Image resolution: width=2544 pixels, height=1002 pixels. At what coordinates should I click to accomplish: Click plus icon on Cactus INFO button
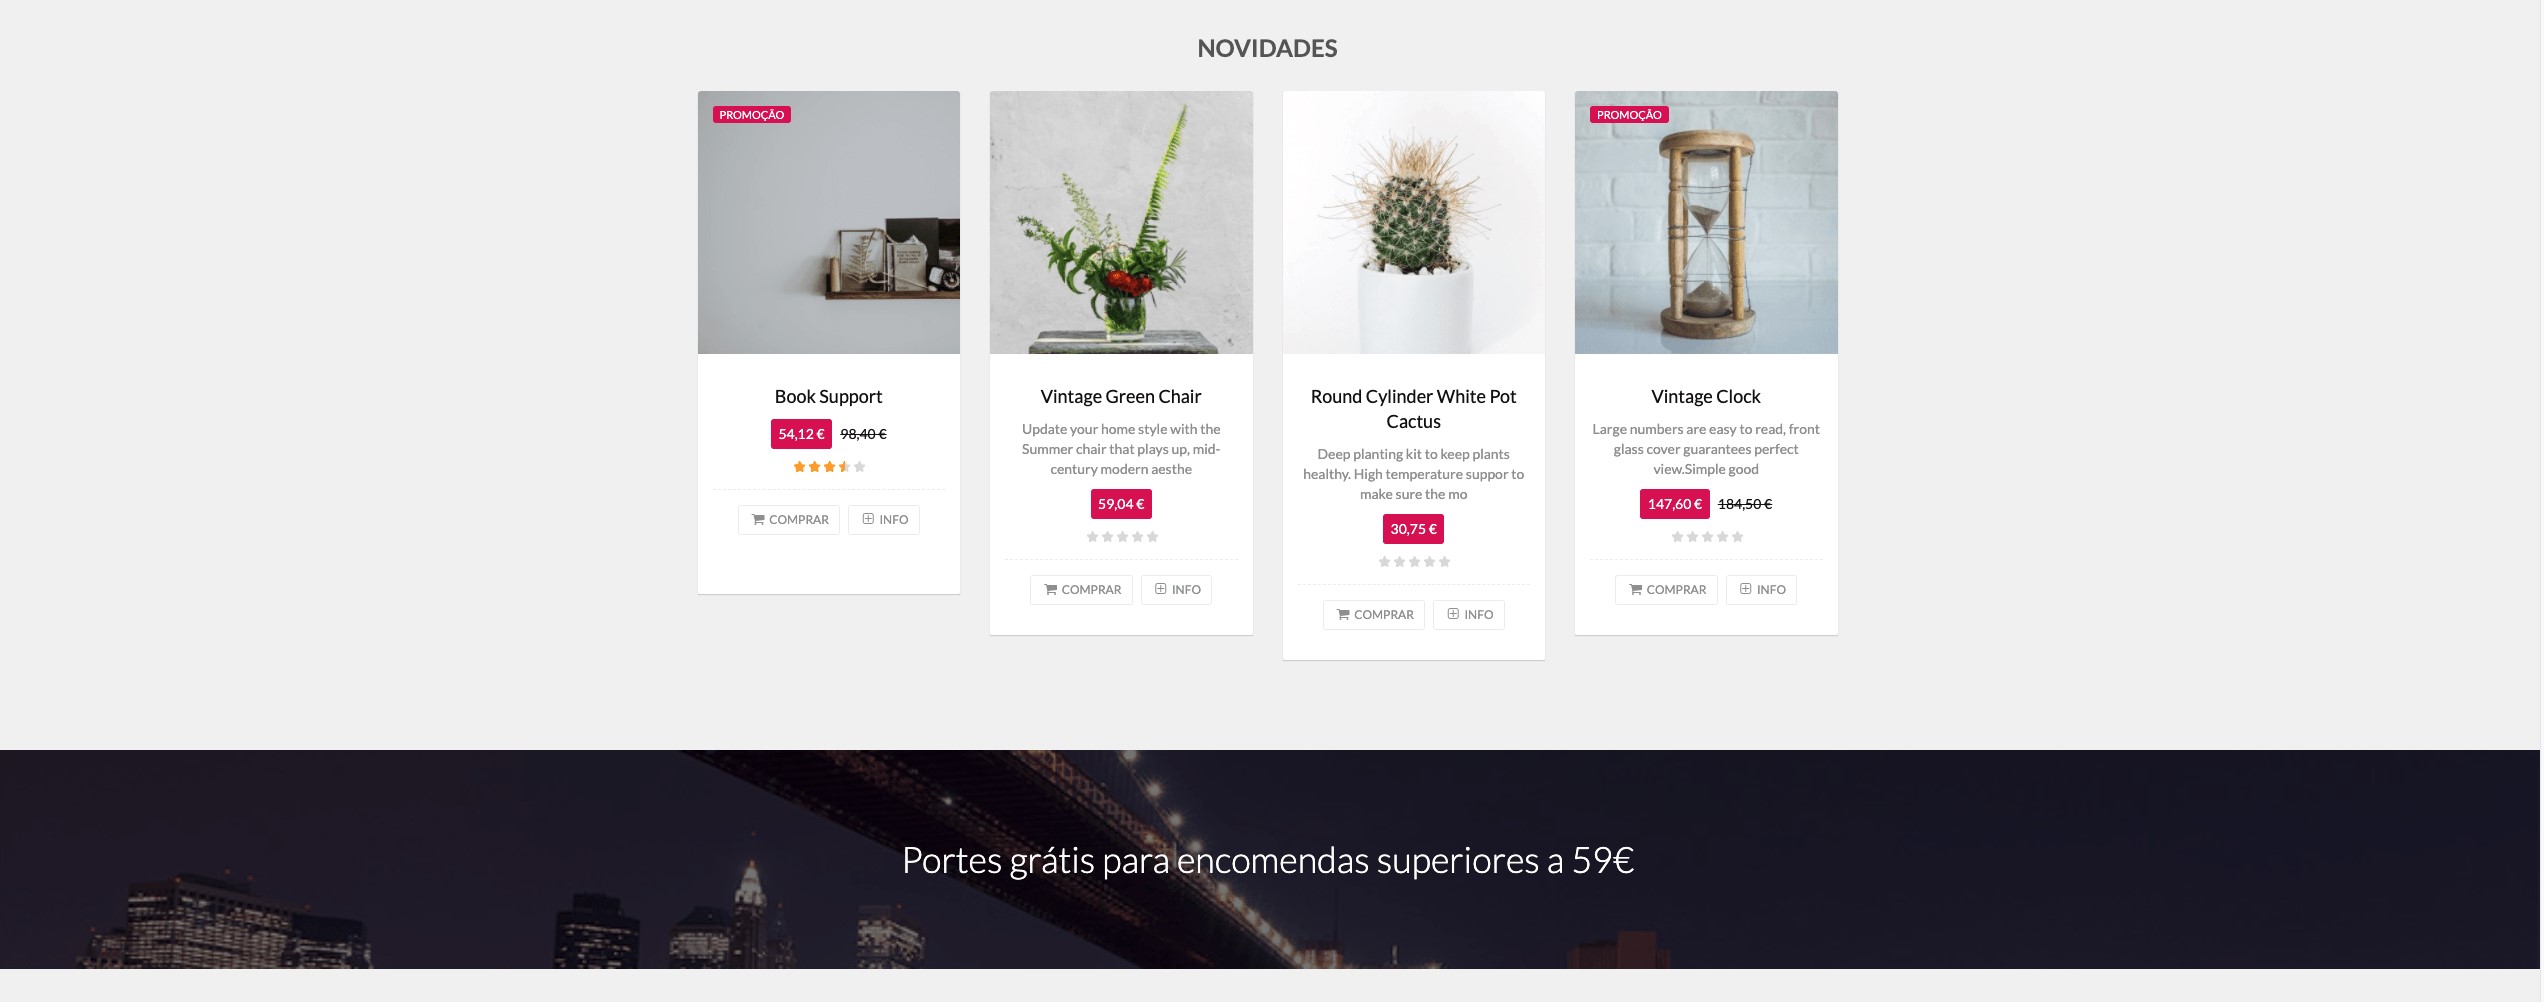click(1453, 614)
